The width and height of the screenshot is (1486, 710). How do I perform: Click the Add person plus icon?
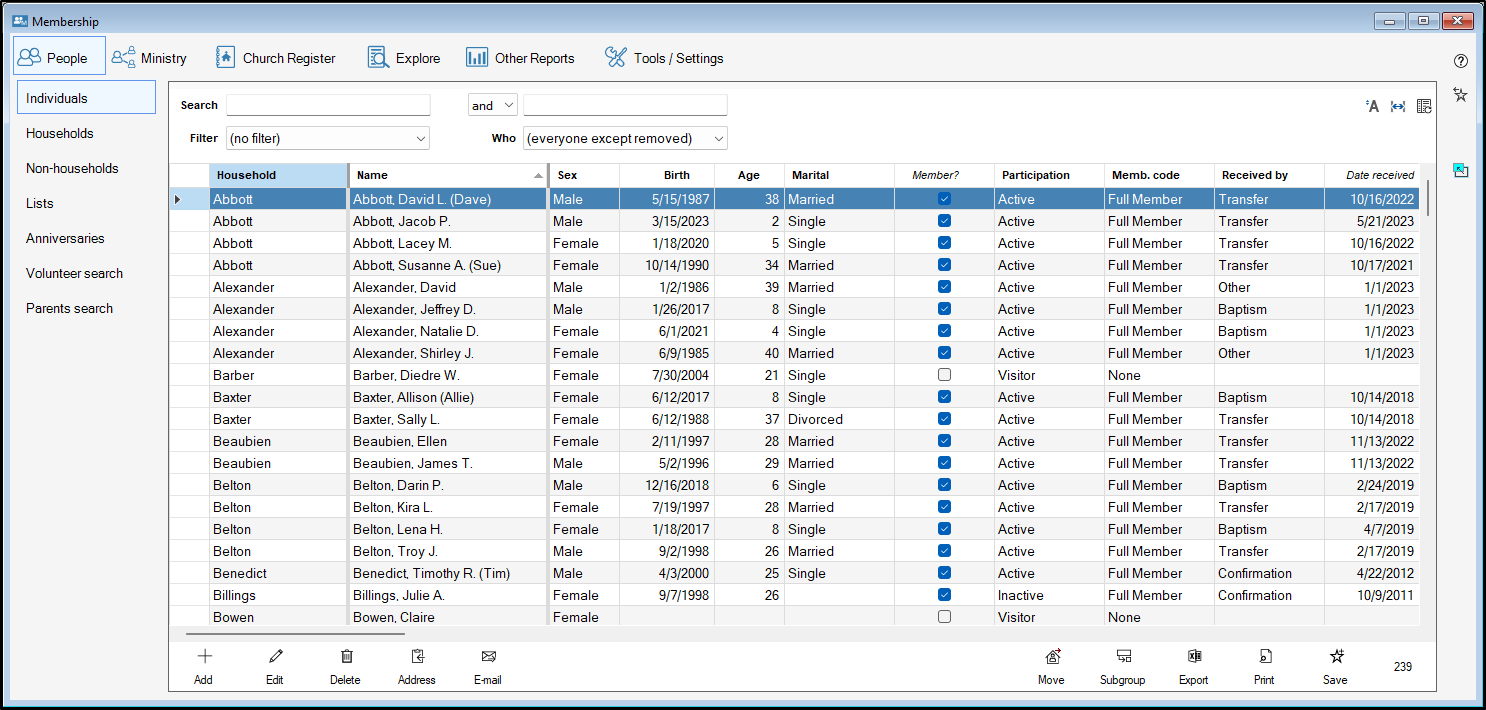click(x=204, y=657)
